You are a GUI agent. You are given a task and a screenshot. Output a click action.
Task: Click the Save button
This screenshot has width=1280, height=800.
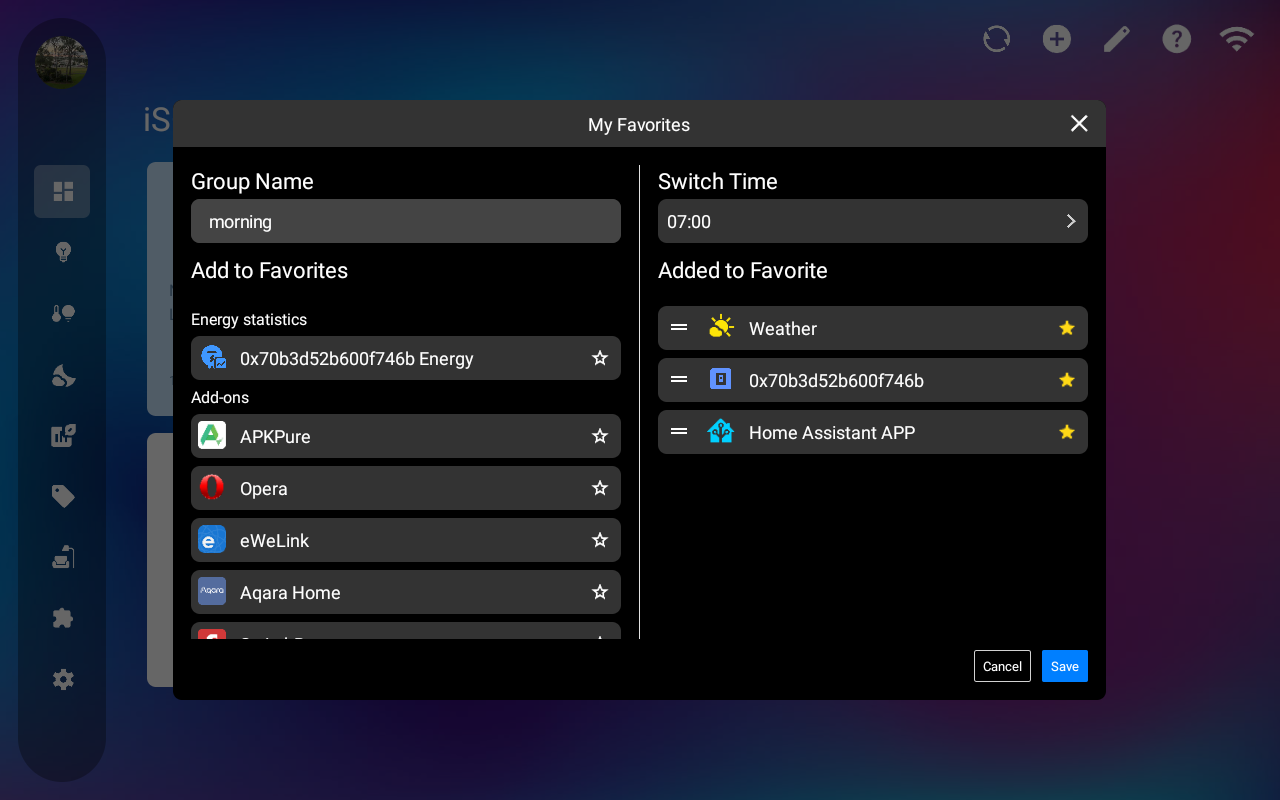(x=1064, y=666)
